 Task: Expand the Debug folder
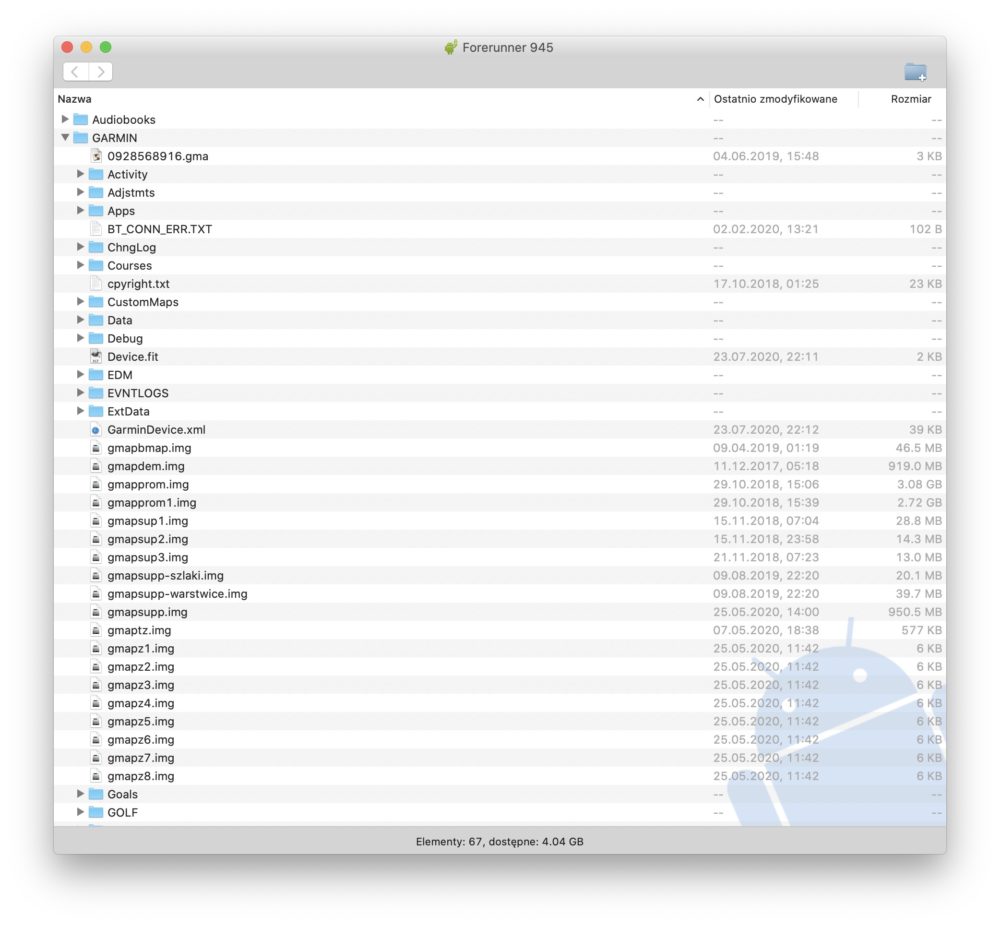tap(80, 337)
